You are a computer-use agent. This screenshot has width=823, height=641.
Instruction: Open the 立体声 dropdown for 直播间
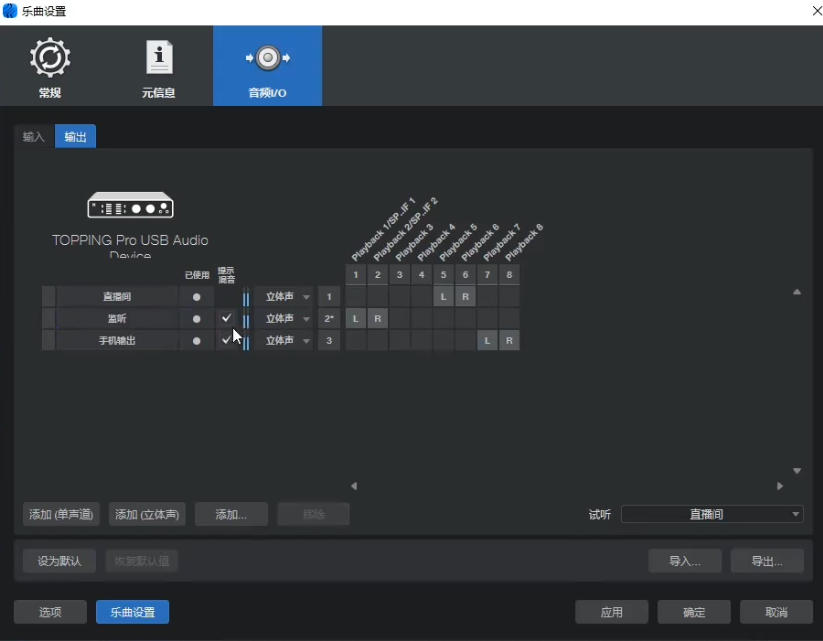tap(283, 296)
